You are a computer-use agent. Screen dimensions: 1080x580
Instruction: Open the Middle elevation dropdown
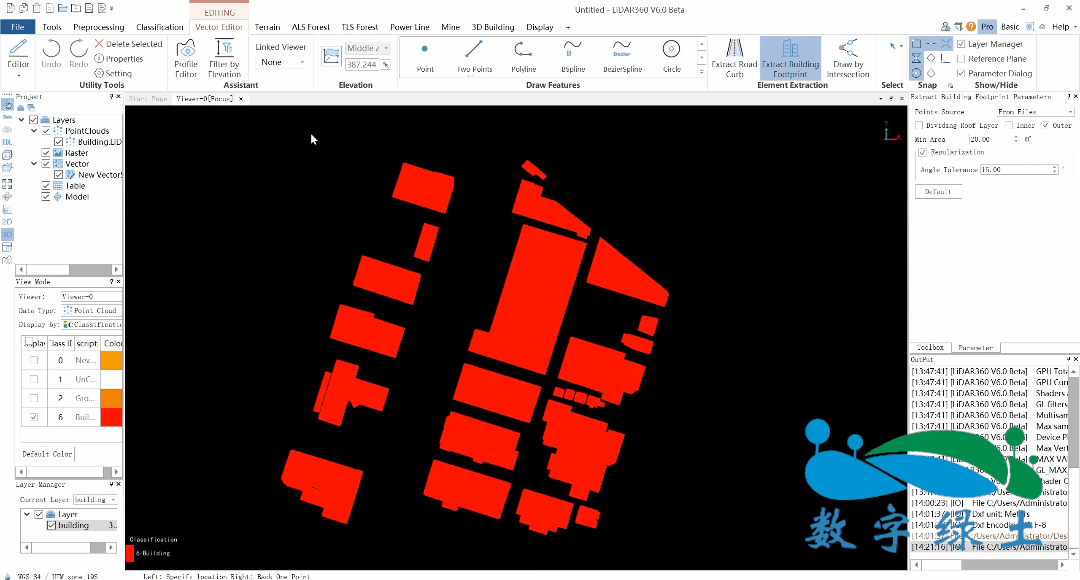pyautogui.click(x=368, y=48)
